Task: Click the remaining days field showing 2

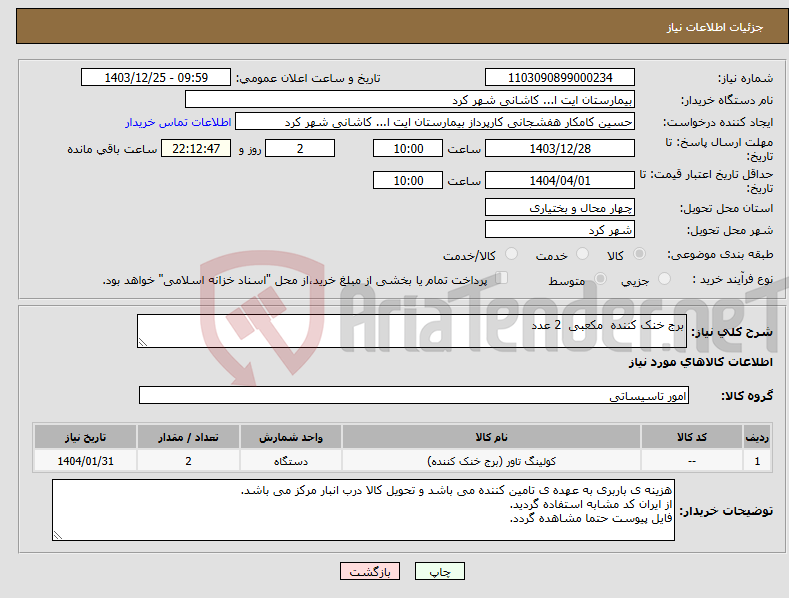Action: [x=300, y=148]
